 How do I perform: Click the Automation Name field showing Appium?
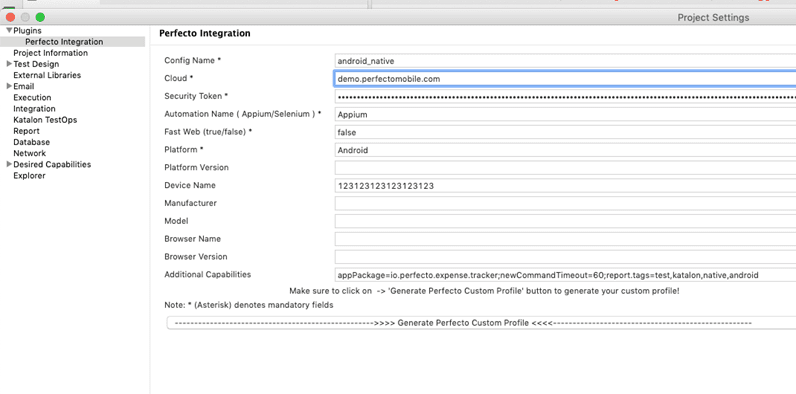pyautogui.click(x=565, y=114)
